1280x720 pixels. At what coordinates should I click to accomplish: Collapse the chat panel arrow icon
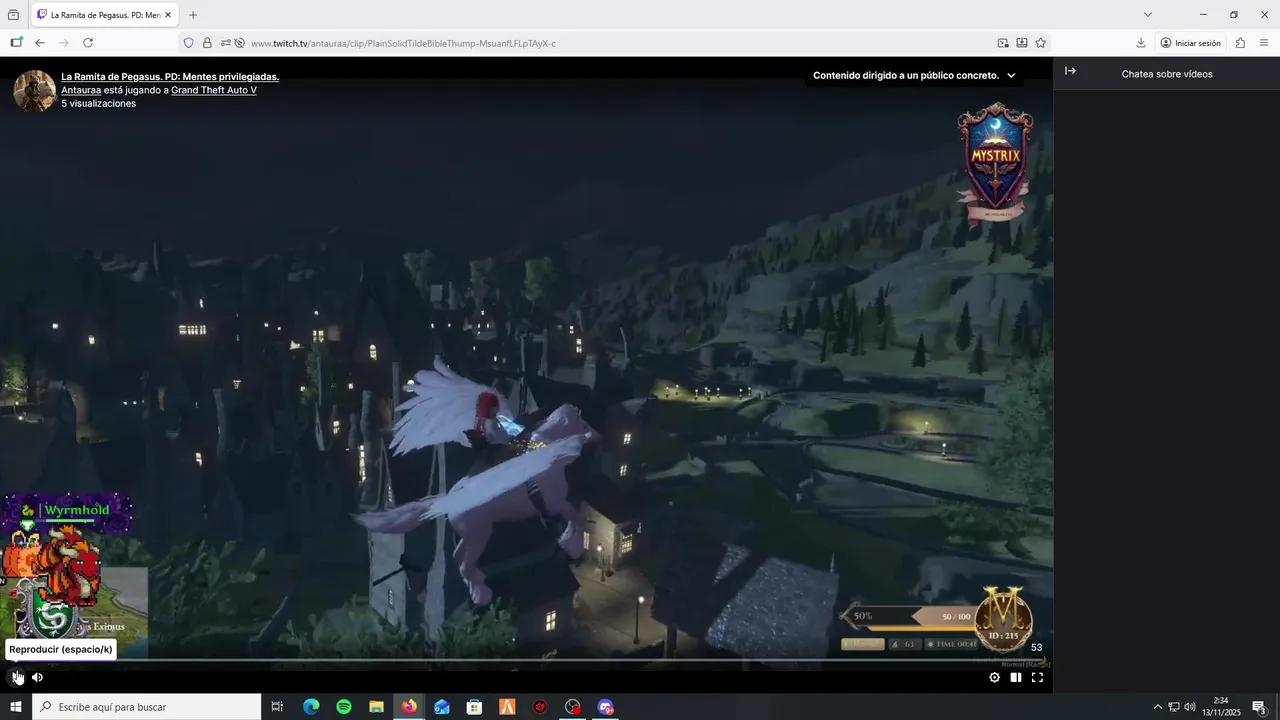(x=1070, y=71)
